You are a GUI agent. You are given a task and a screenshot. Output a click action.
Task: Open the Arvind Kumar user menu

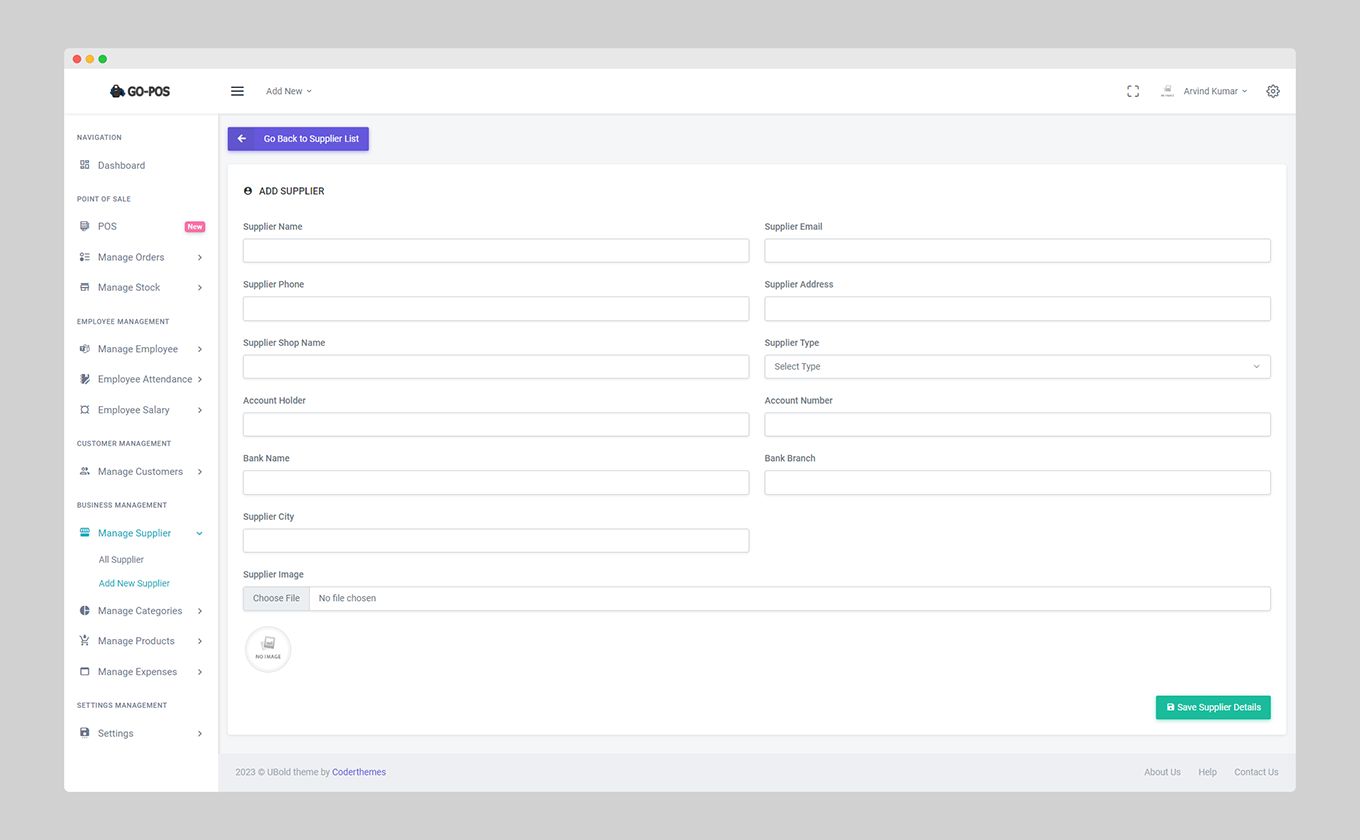(1214, 91)
